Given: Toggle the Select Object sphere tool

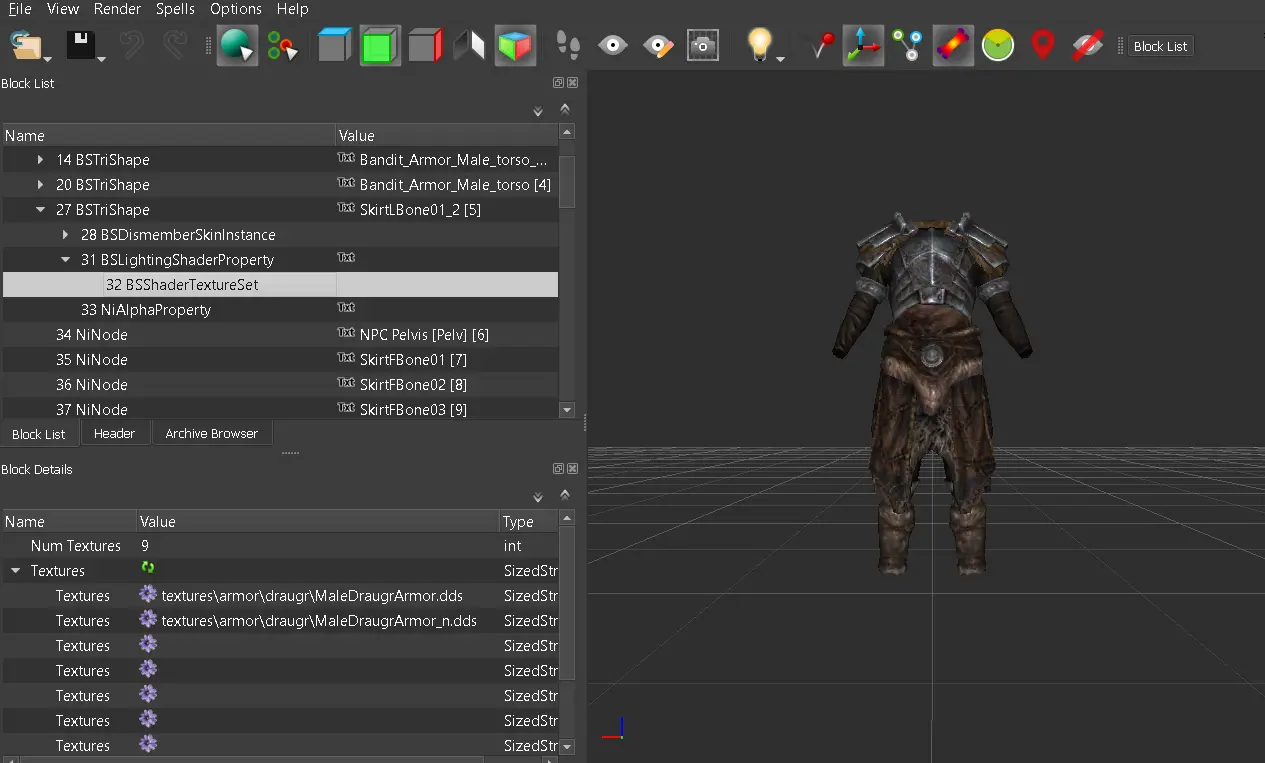Looking at the screenshot, I should coord(237,46).
